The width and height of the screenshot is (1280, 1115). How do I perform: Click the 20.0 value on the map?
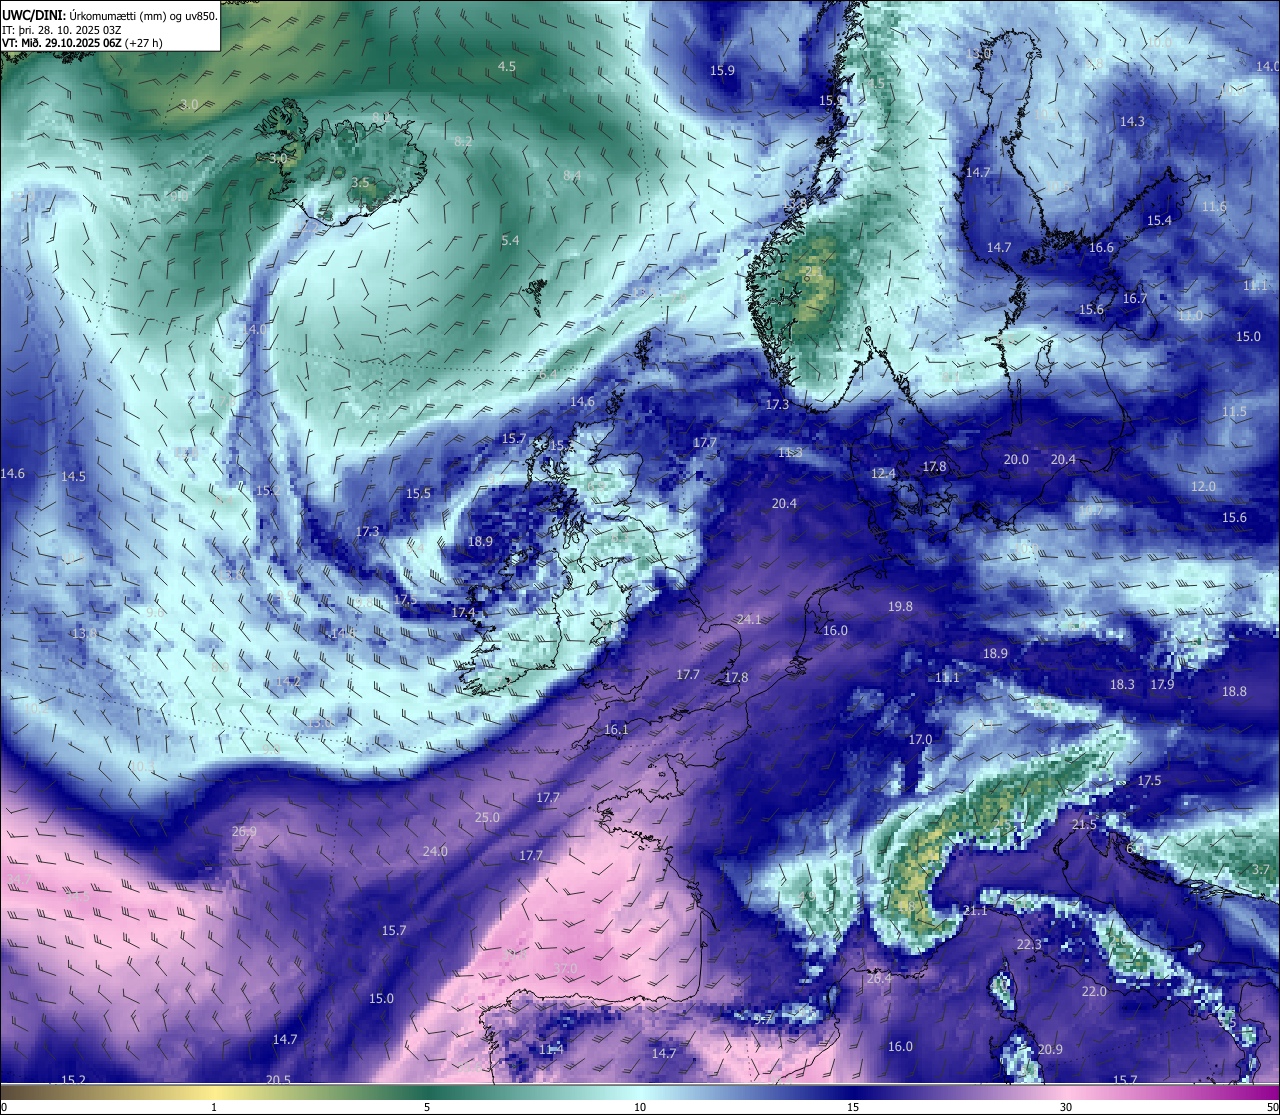click(1016, 460)
